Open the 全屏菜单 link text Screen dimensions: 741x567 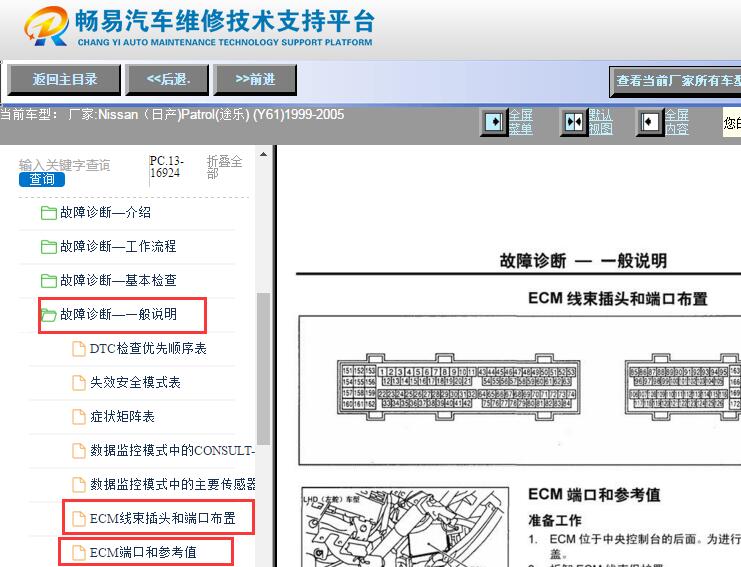tap(521, 122)
